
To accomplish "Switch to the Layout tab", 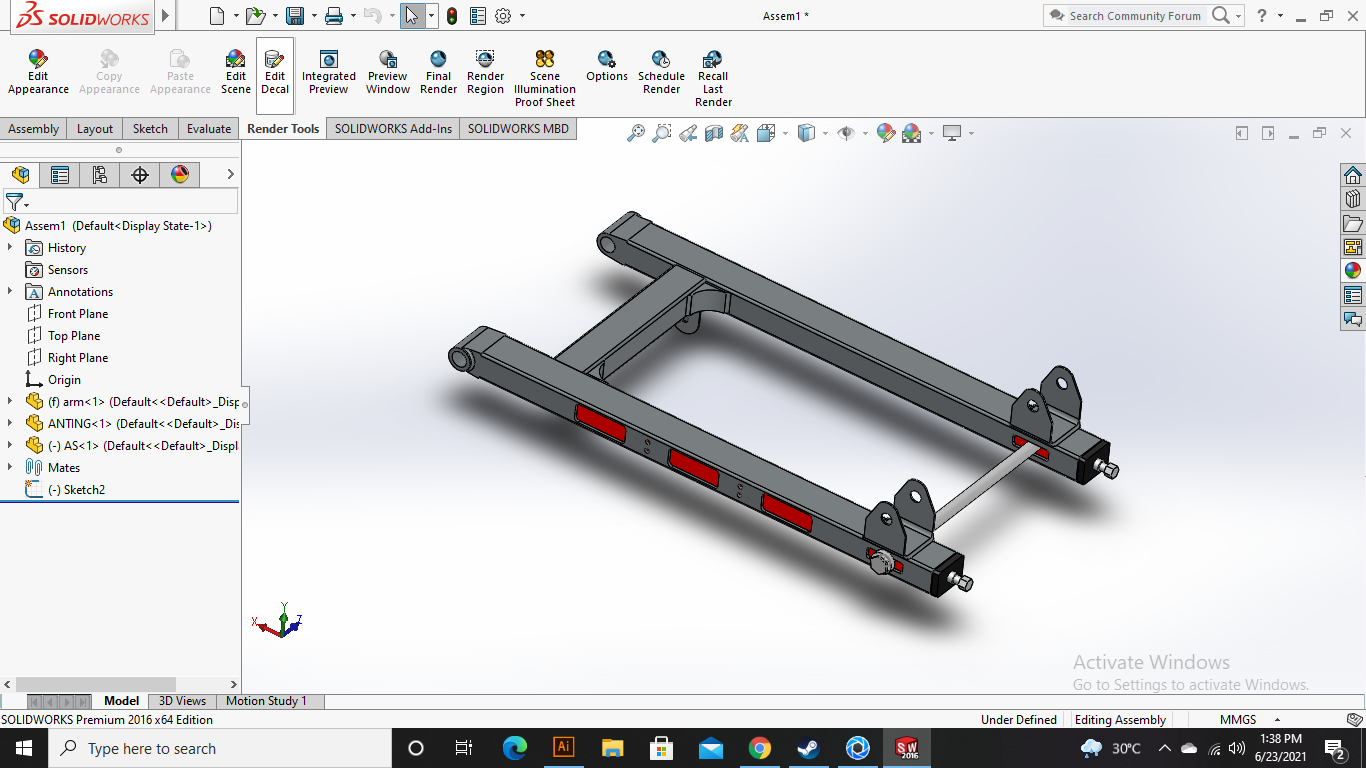I will (95, 129).
